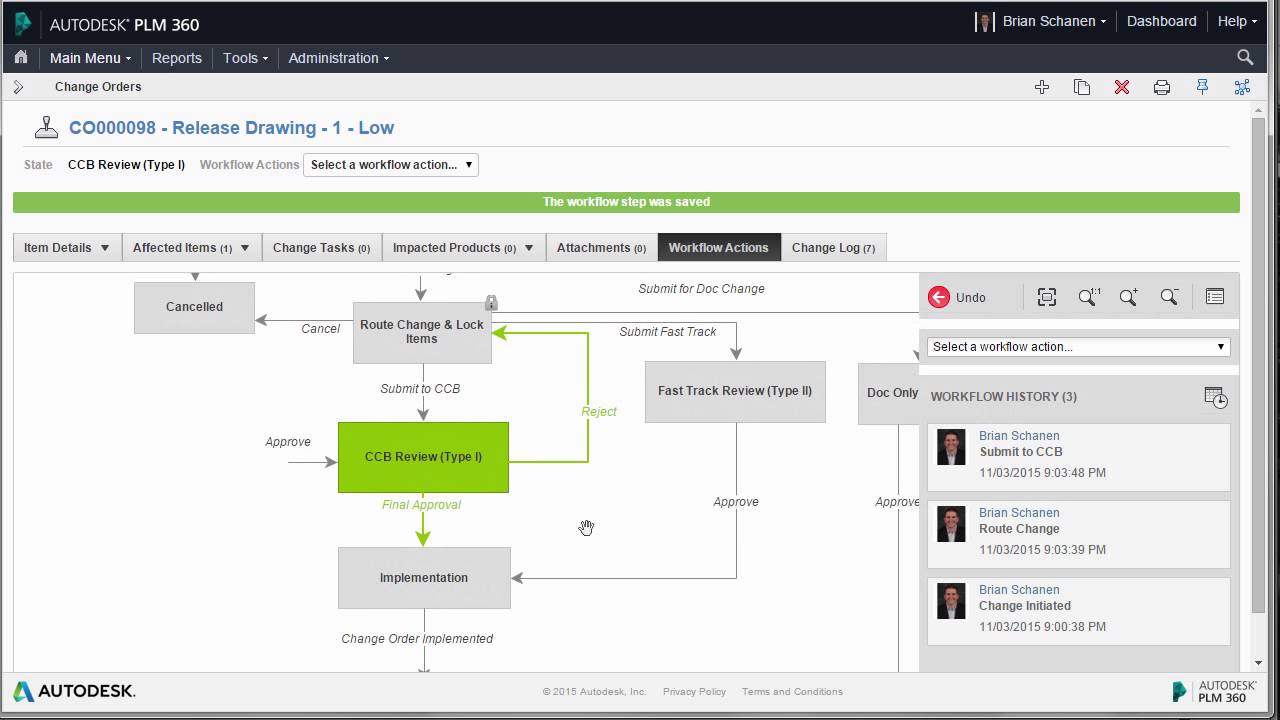The width and height of the screenshot is (1280, 720).
Task: Click the Change Orders breadcrumb link
Action: click(98, 87)
